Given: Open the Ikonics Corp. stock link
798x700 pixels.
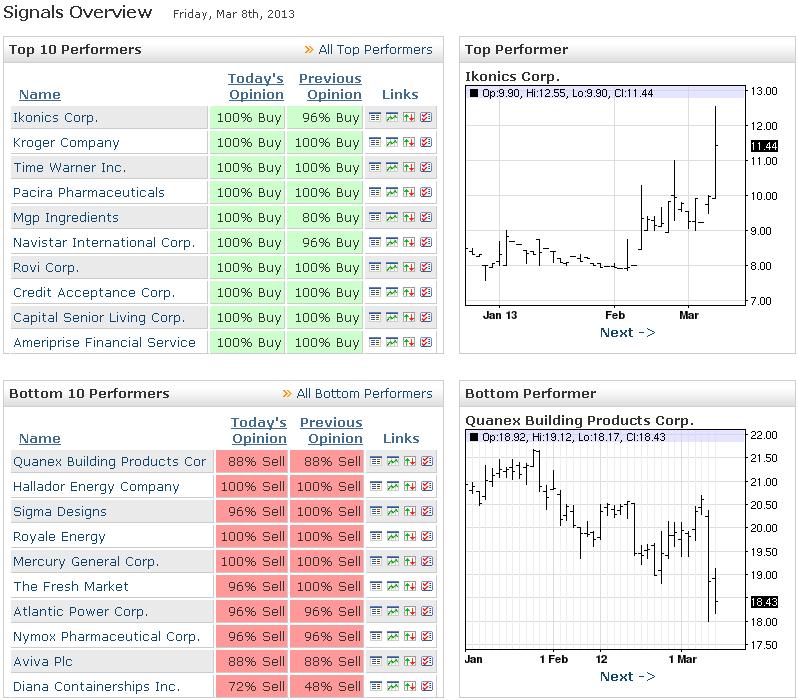Looking at the screenshot, I should pos(55,118).
